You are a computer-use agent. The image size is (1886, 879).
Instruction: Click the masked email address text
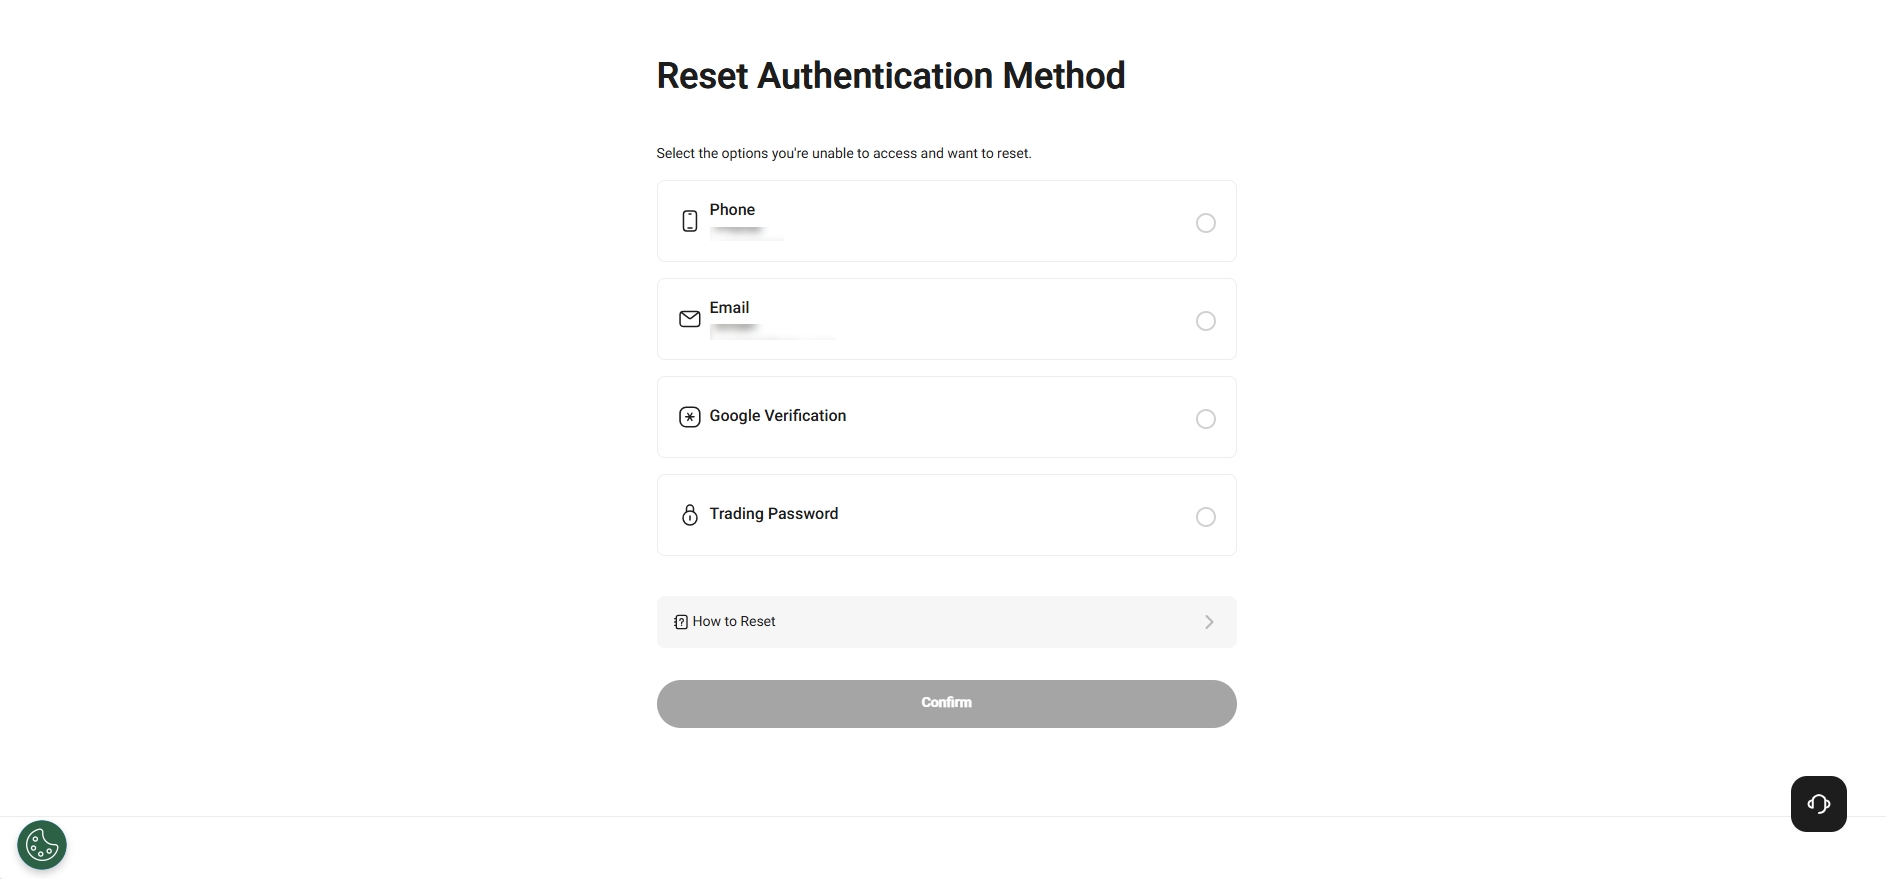(x=770, y=331)
